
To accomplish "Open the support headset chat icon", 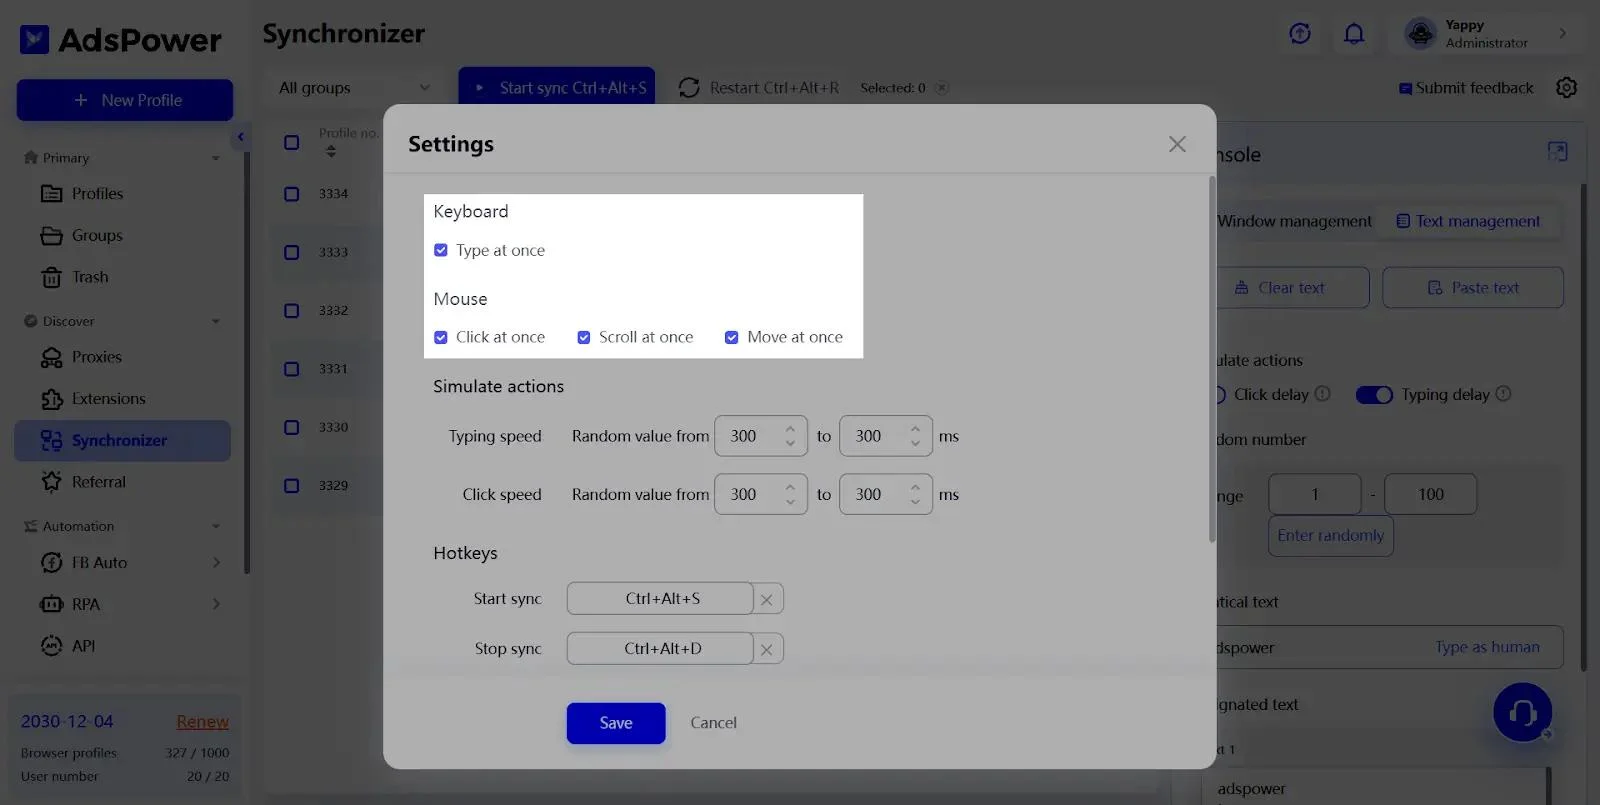I will (x=1521, y=712).
